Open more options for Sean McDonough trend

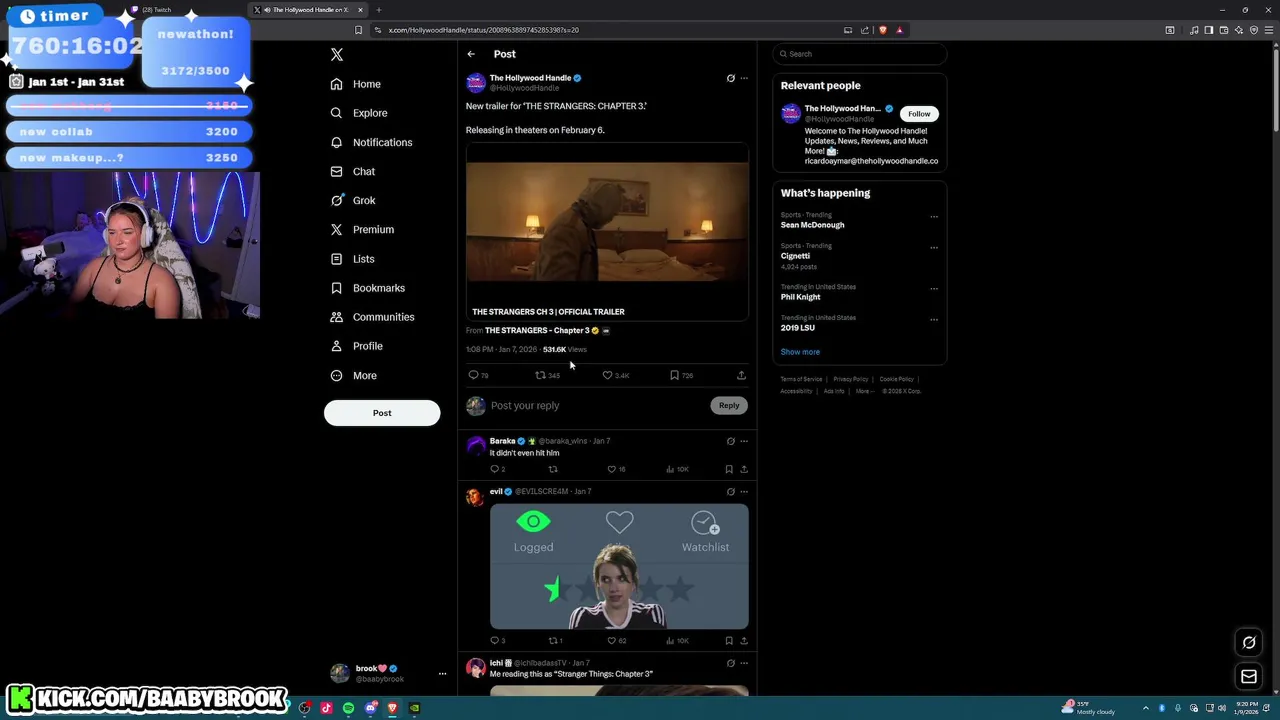(x=934, y=217)
